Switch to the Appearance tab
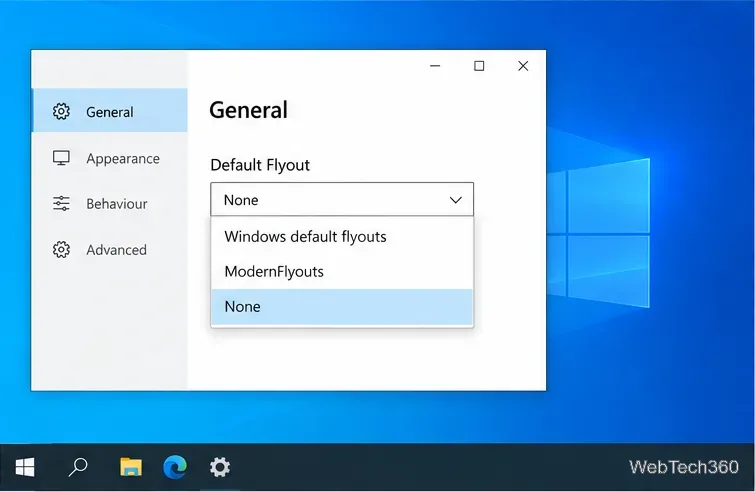 (x=110, y=158)
